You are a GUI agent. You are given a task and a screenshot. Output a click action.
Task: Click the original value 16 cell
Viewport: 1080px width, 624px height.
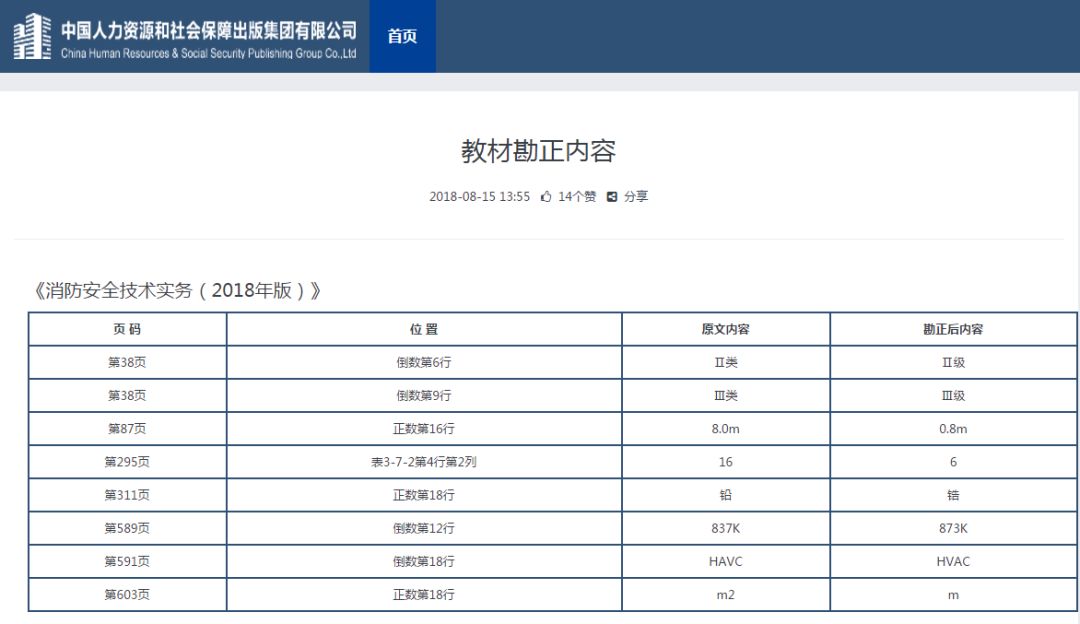(x=726, y=461)
